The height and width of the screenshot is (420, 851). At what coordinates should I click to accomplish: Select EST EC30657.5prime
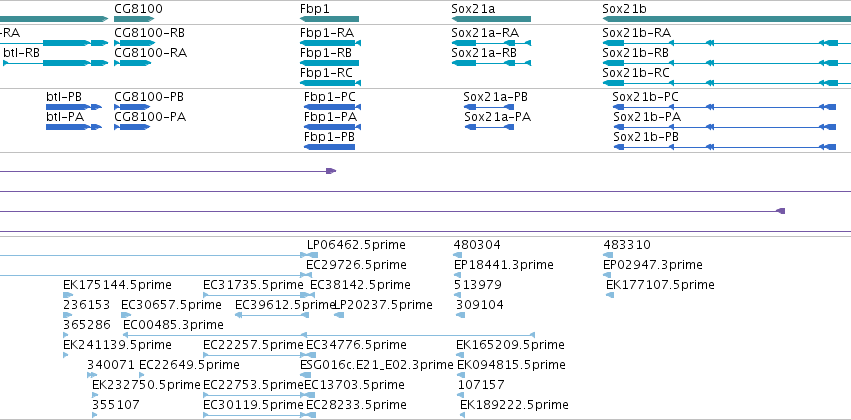pos(171,306)
